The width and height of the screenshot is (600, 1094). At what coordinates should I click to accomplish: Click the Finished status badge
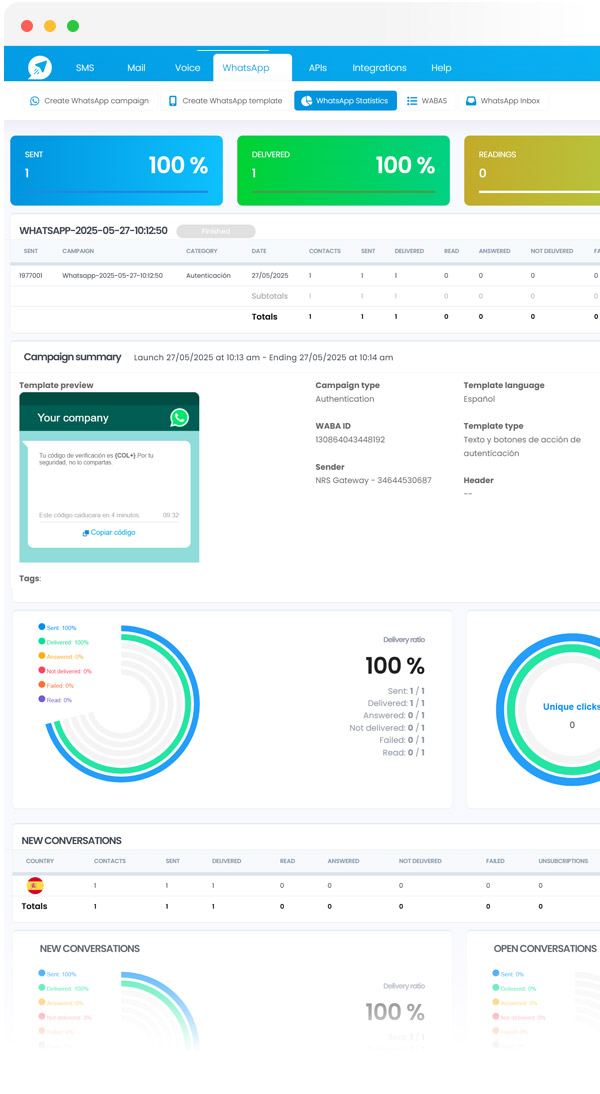(216, 231)
